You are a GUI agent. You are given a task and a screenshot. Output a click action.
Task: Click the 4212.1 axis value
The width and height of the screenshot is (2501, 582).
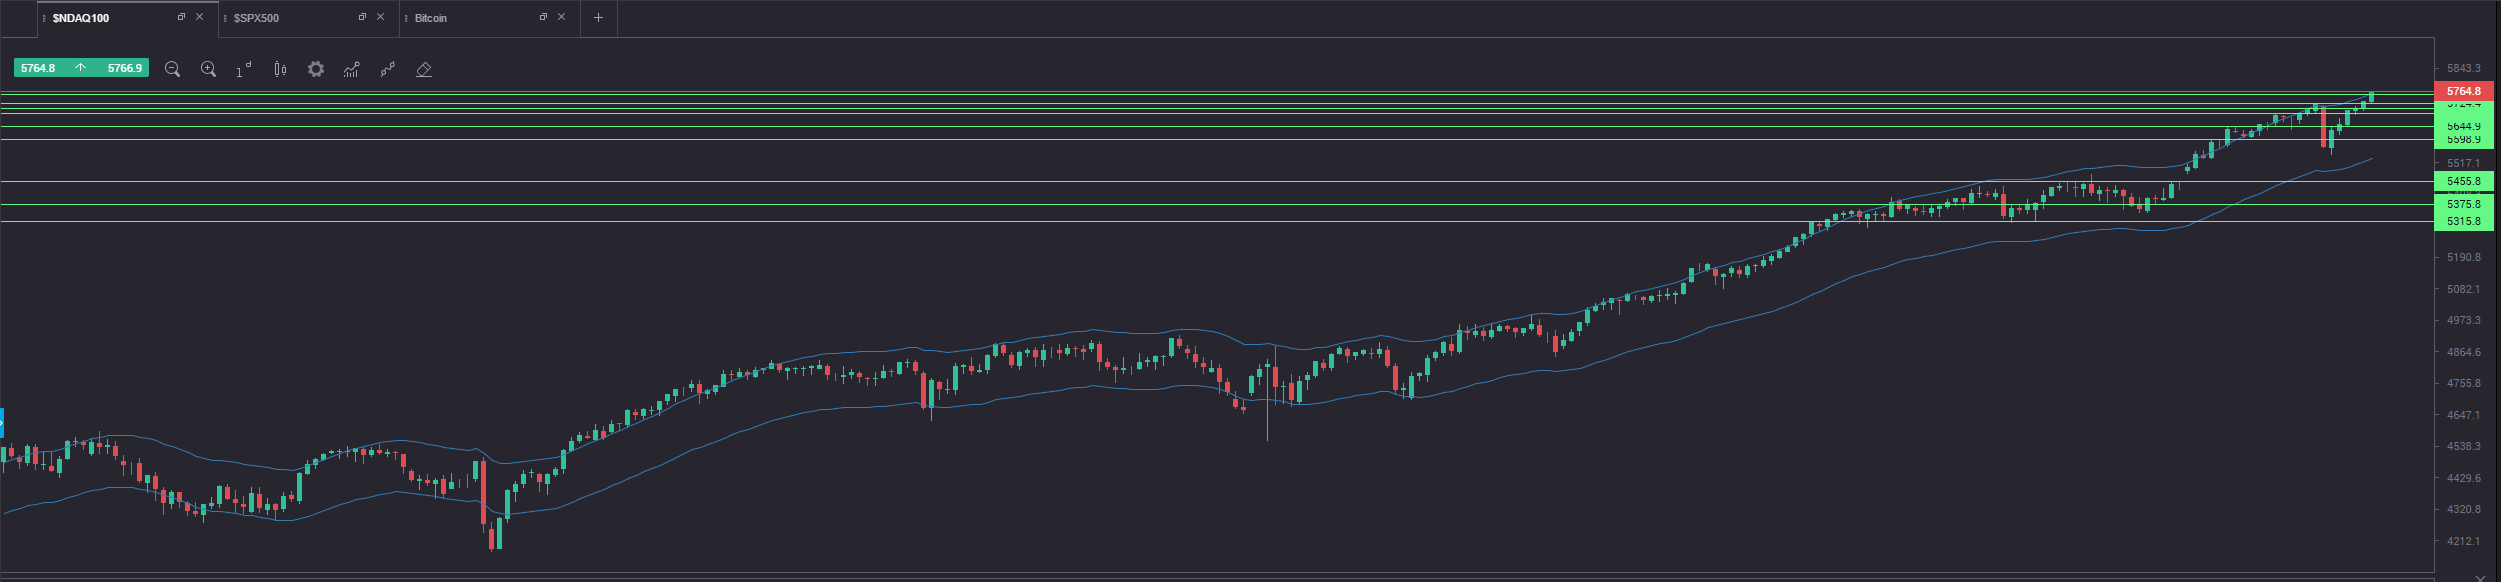(2463, 541)
